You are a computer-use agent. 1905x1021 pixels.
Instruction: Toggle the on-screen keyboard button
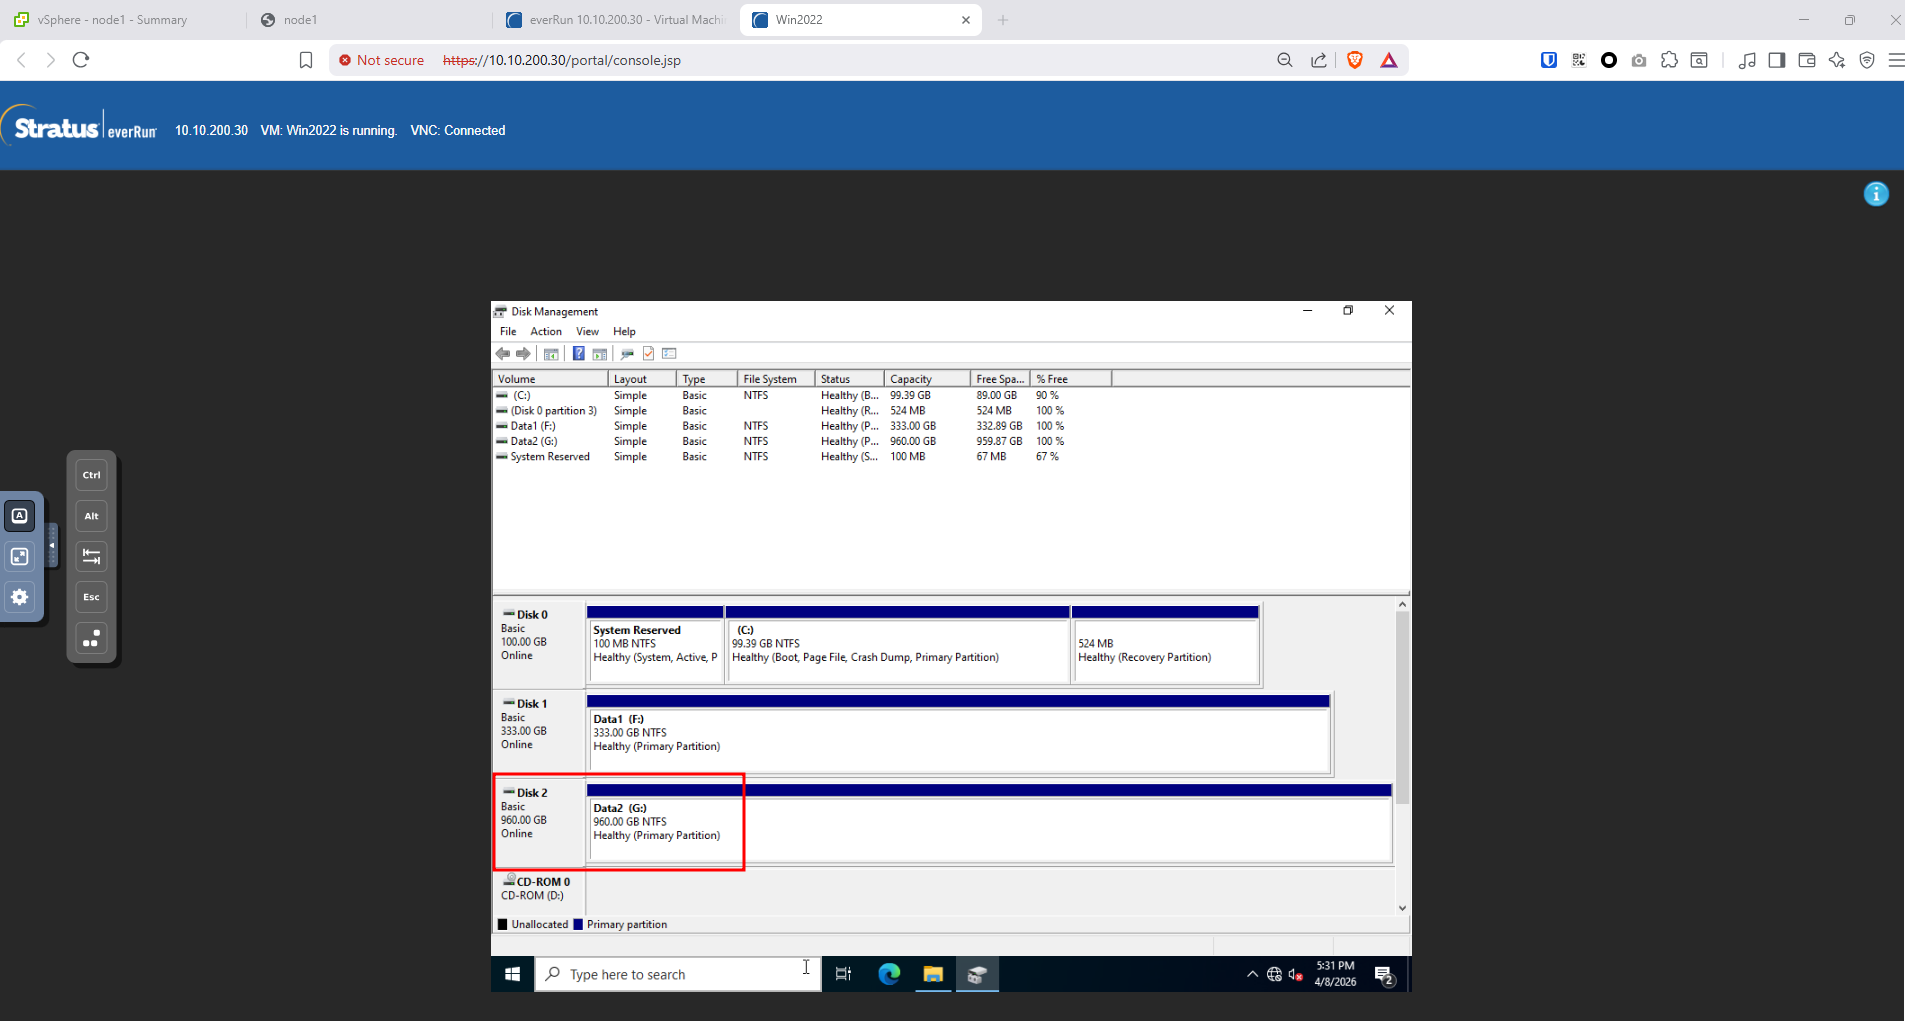(x=20, y=516)
